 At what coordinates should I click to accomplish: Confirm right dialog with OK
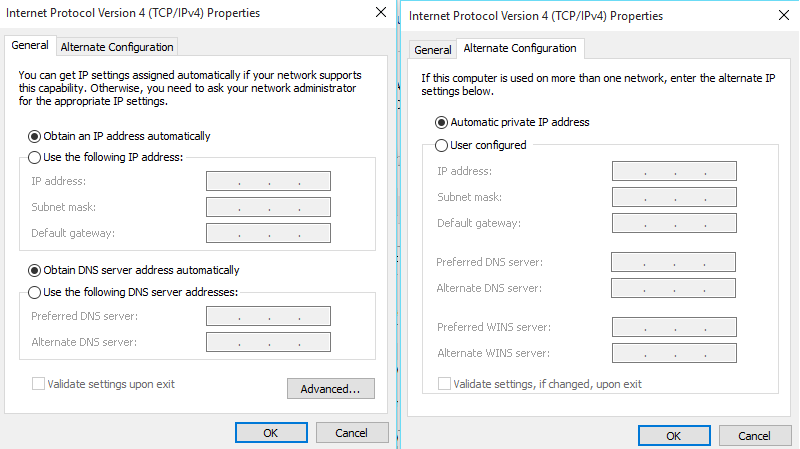[674, 436]
